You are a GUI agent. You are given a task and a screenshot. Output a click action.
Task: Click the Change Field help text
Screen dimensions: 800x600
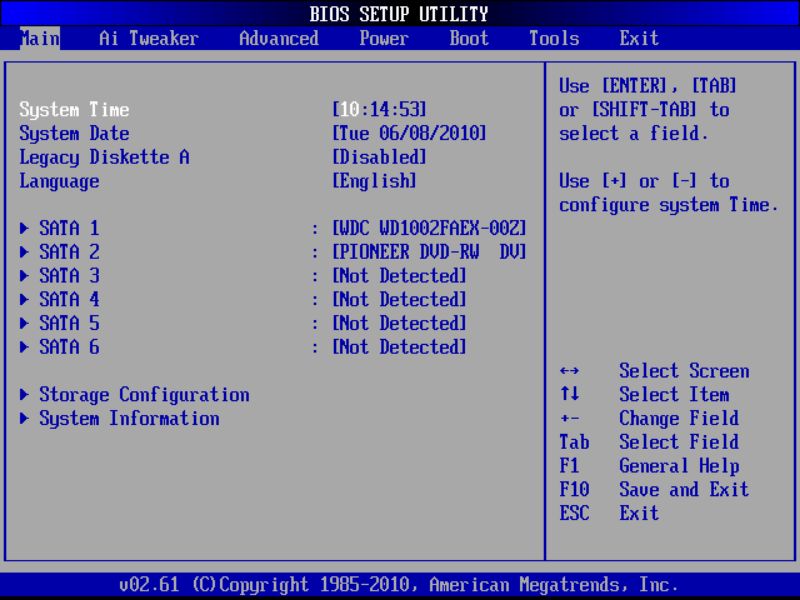679,418
